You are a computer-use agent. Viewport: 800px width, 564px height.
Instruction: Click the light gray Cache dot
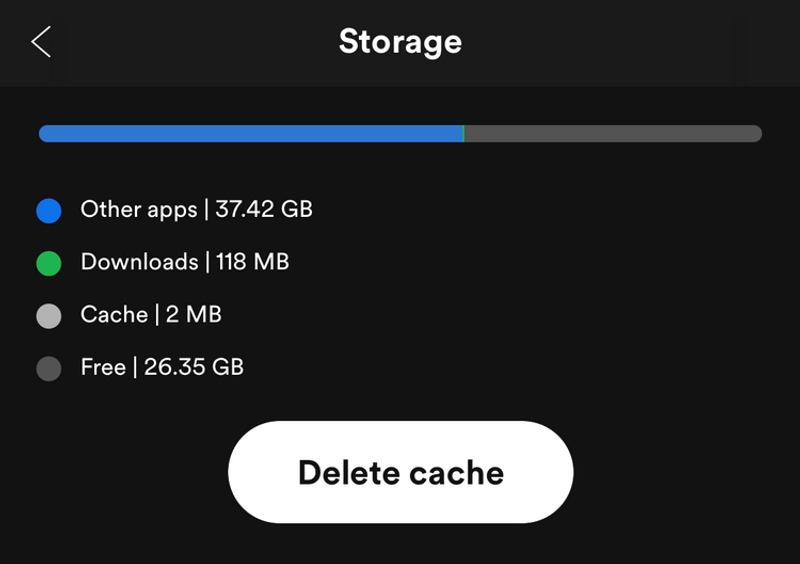point(49,316)
